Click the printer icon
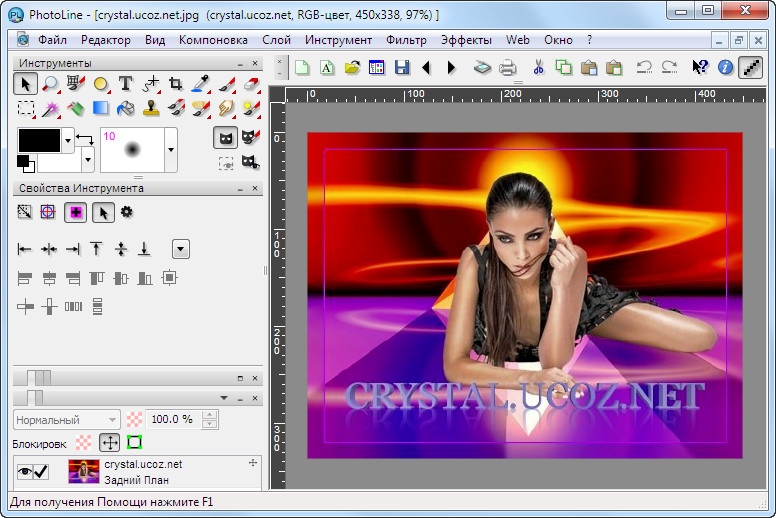The image size is (776, 518). [x=507, y=67]
